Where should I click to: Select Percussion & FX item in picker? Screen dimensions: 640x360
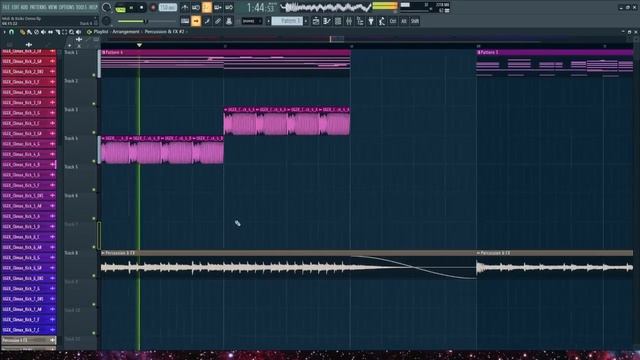click(x=29, y=340)
